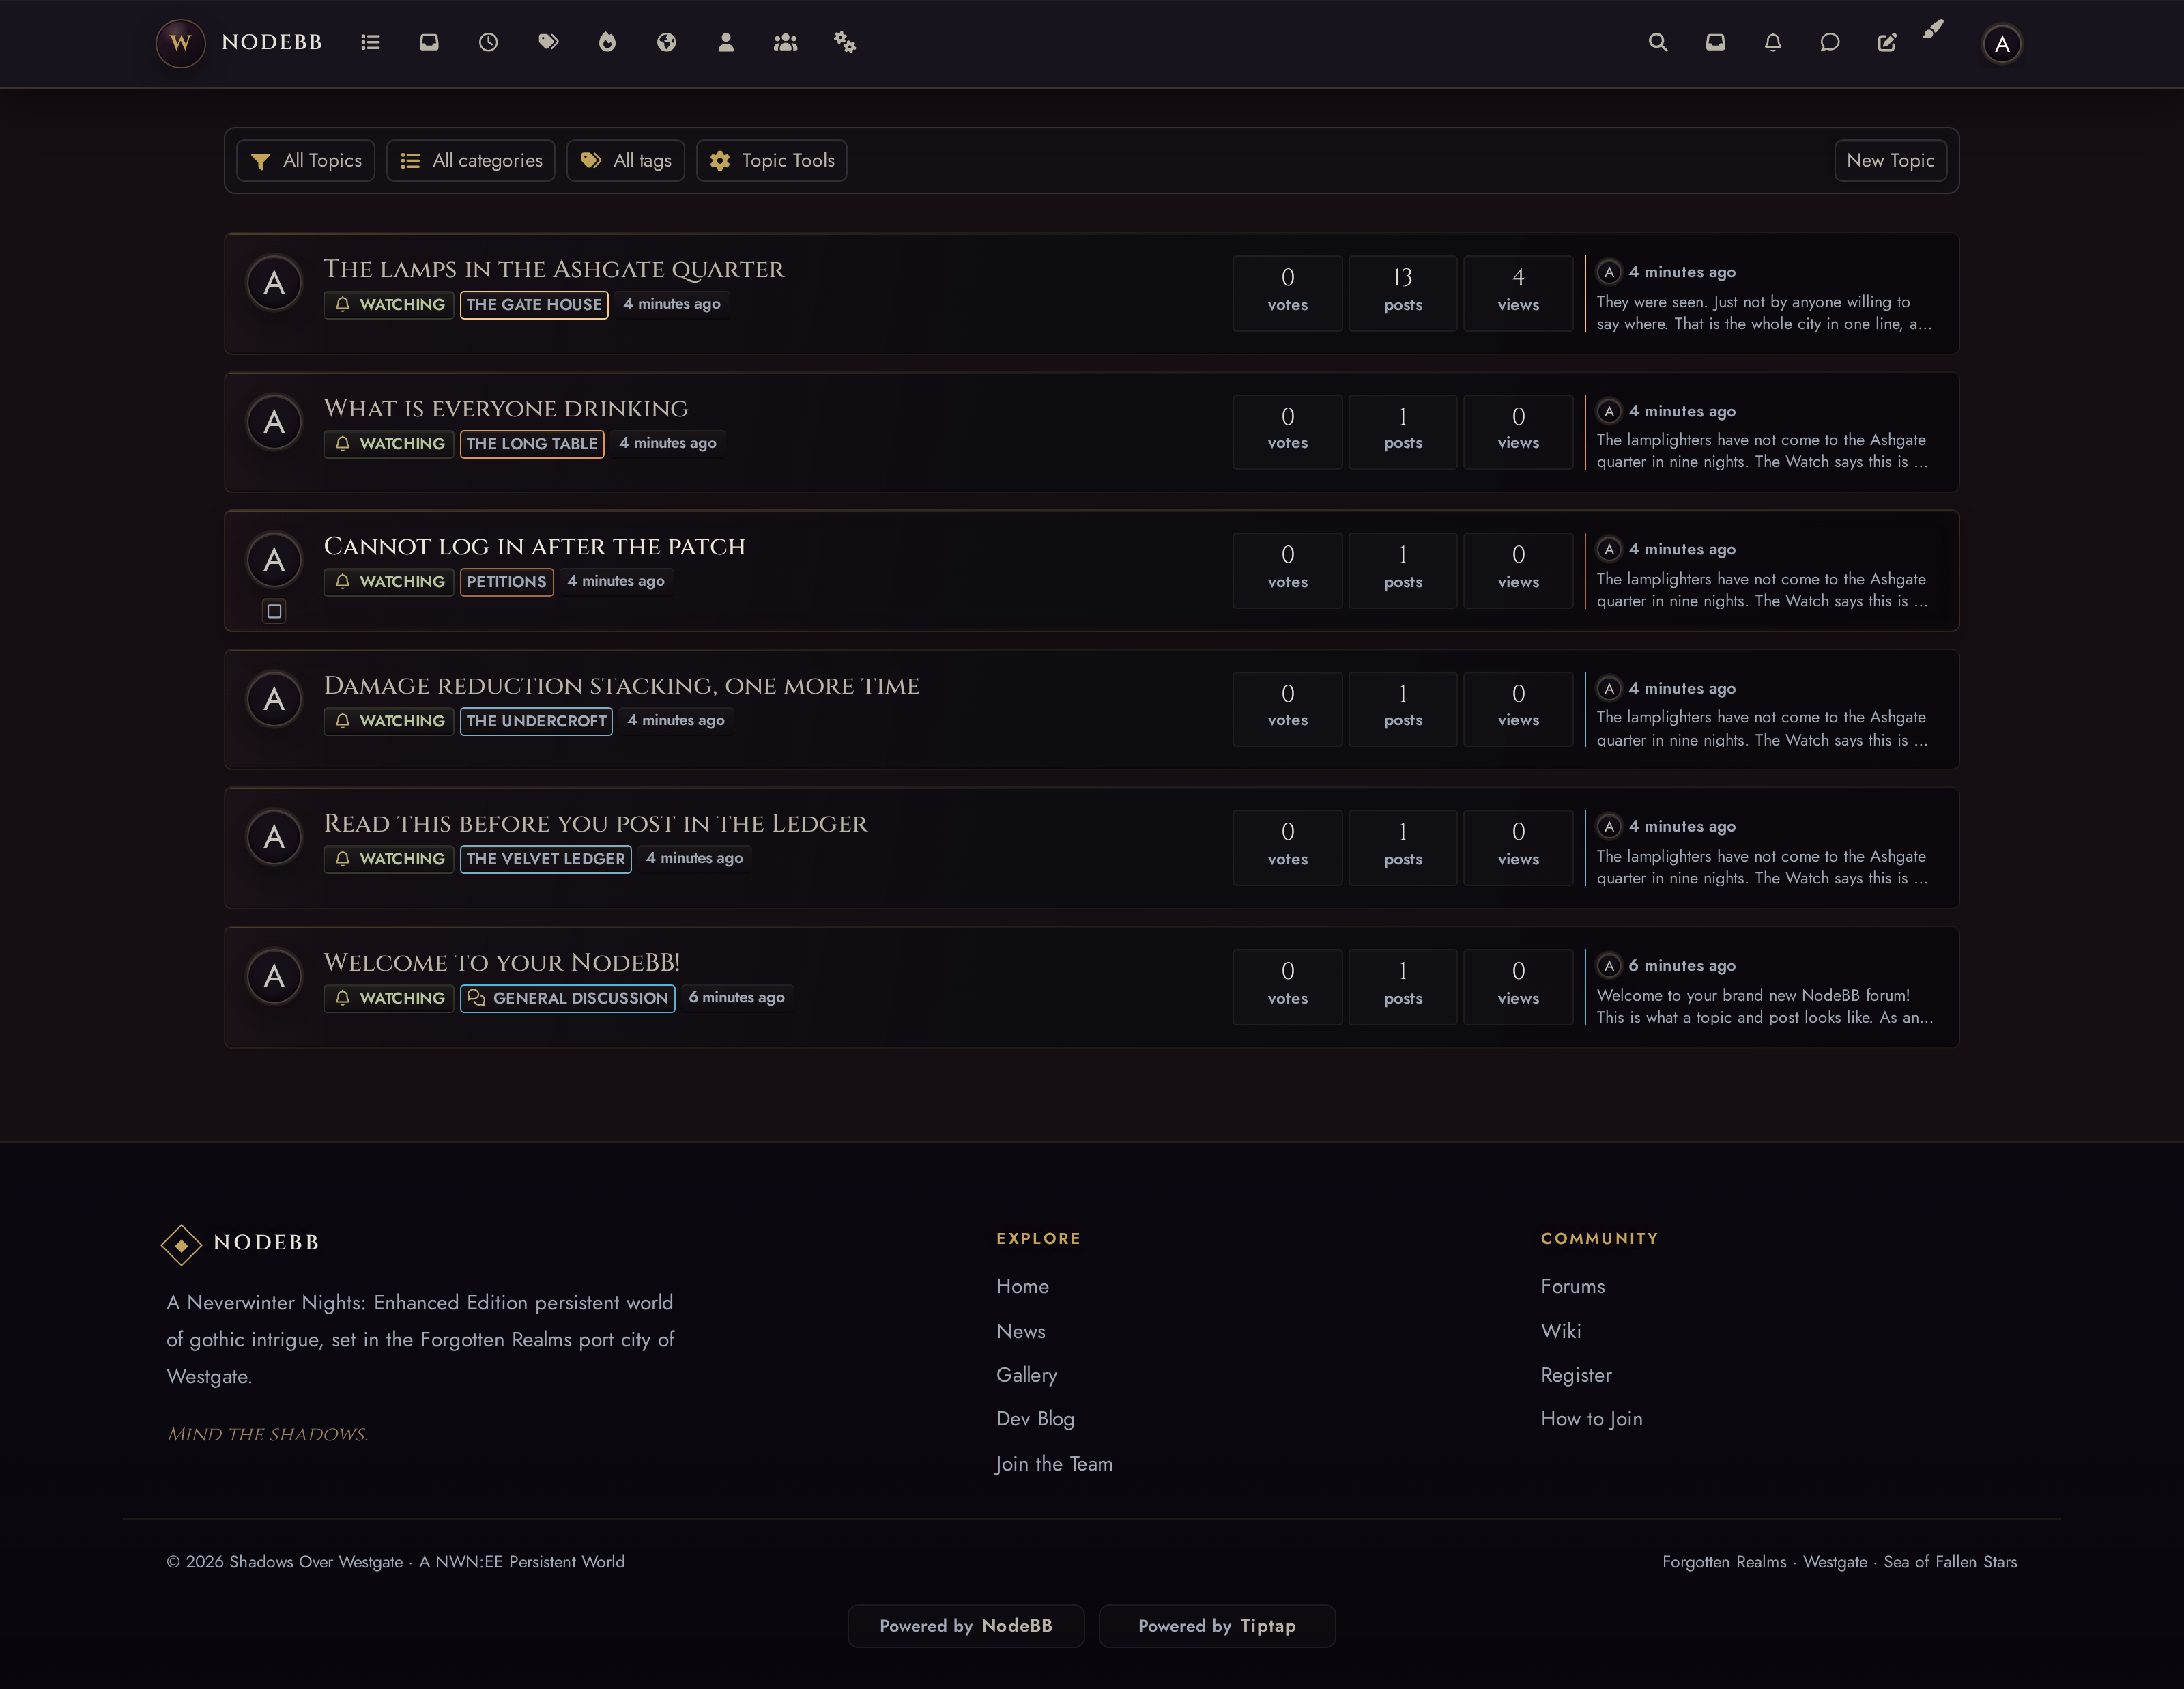This screenshot has width=2184, height=1689.
Task: Open the Topic Tools dropdown
Action: 772,160
